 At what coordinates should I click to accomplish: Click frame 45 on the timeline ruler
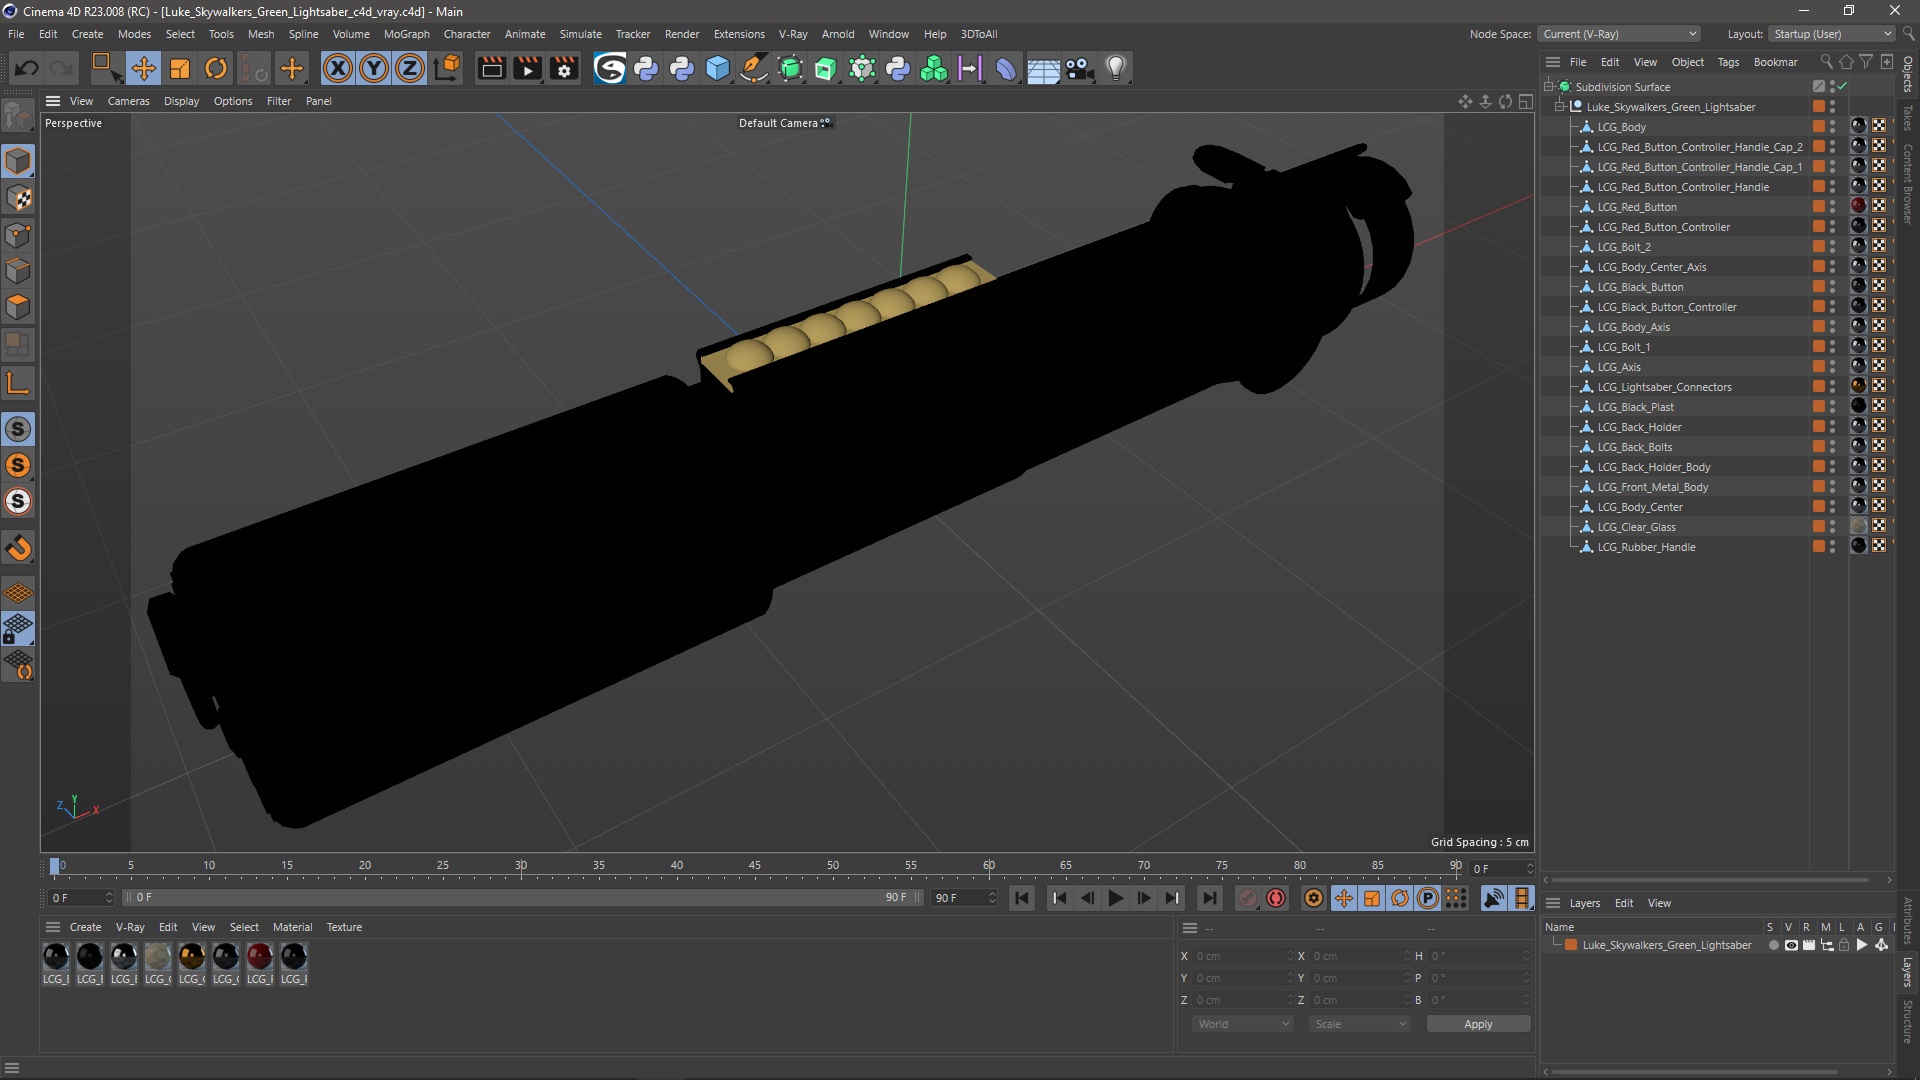point(755,866)
